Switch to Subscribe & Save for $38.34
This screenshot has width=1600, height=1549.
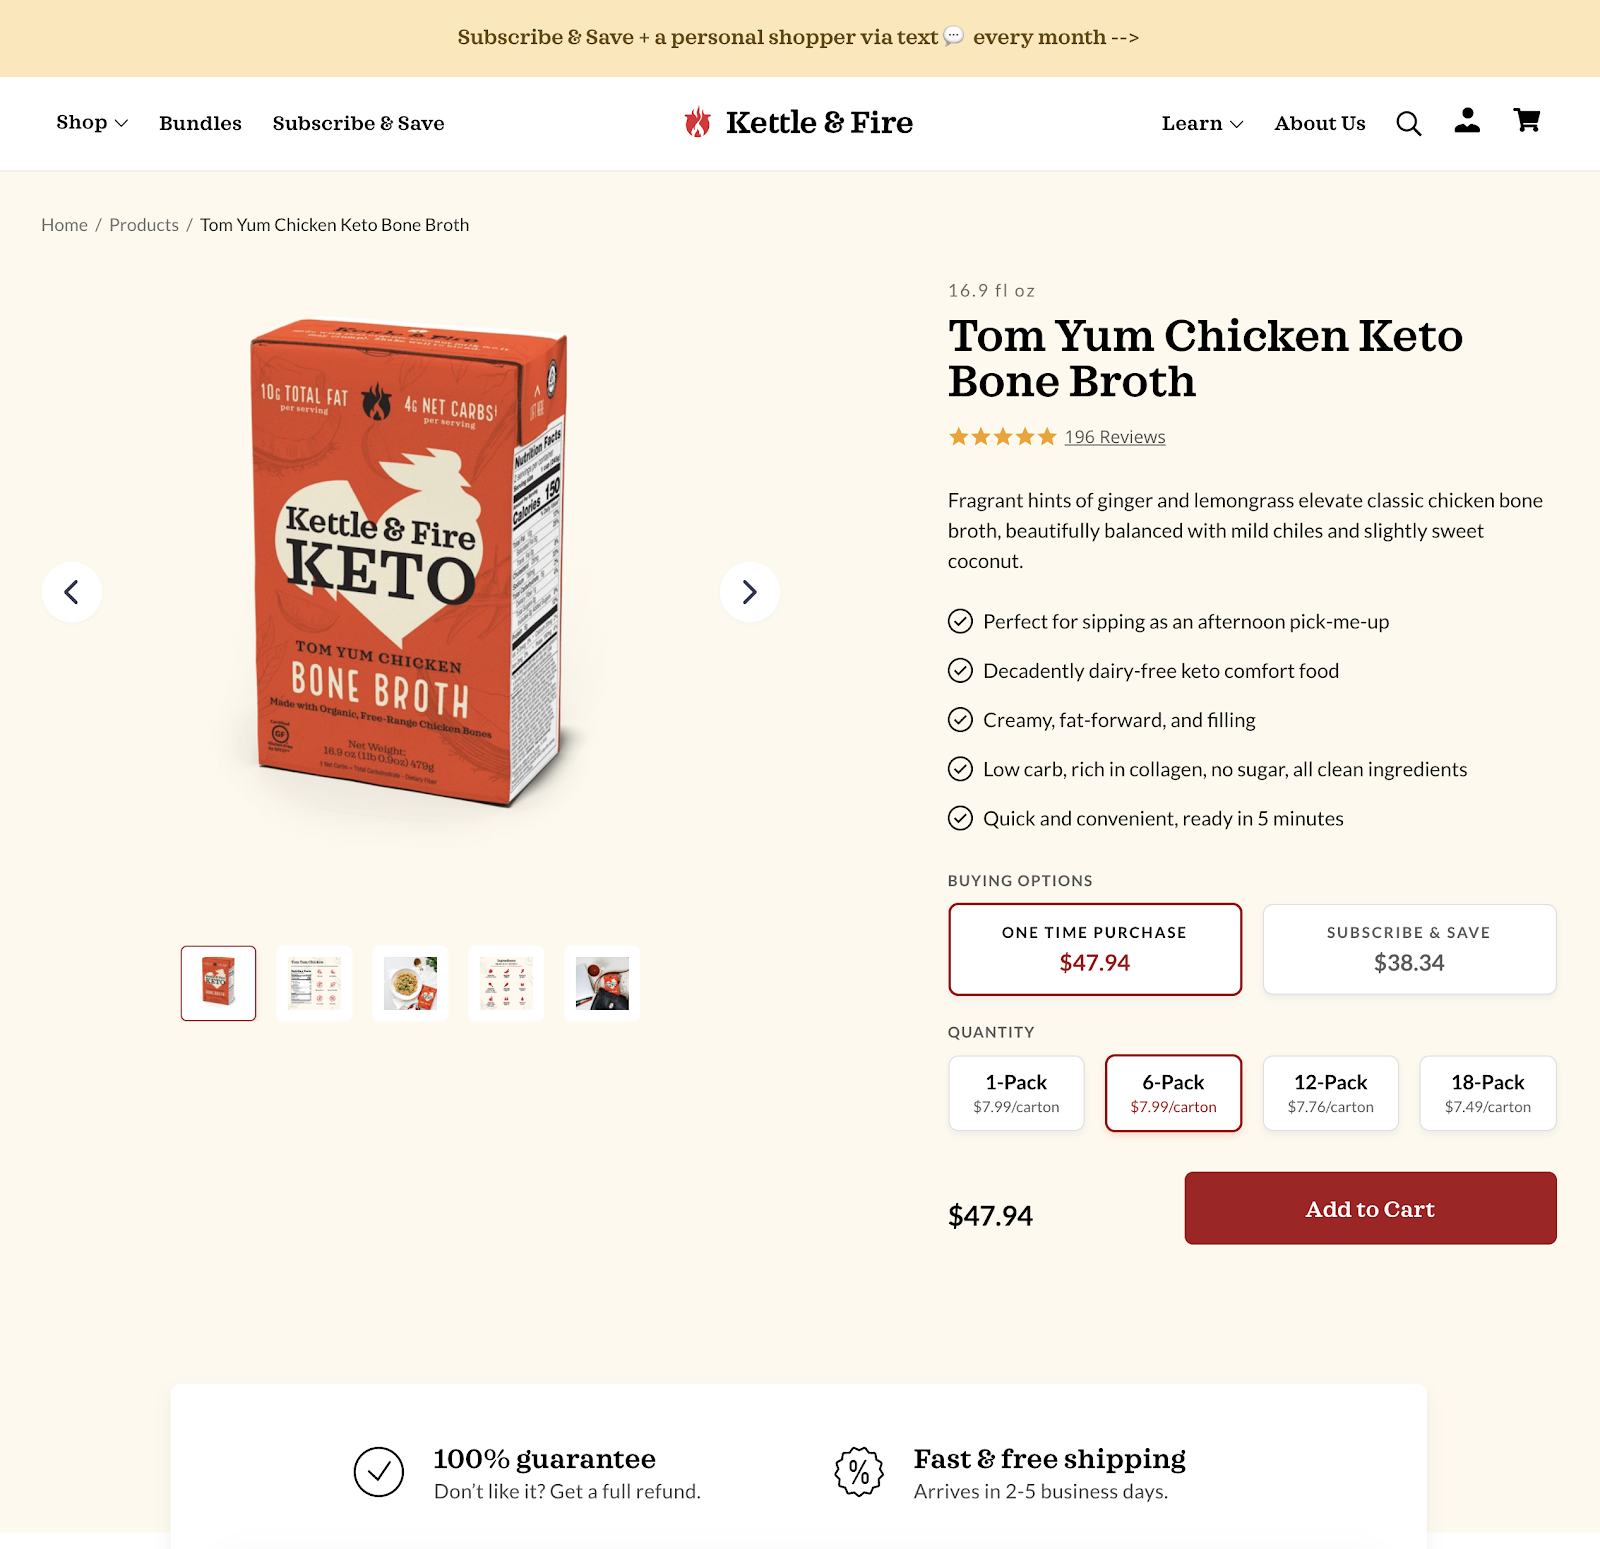point(1408,948)
